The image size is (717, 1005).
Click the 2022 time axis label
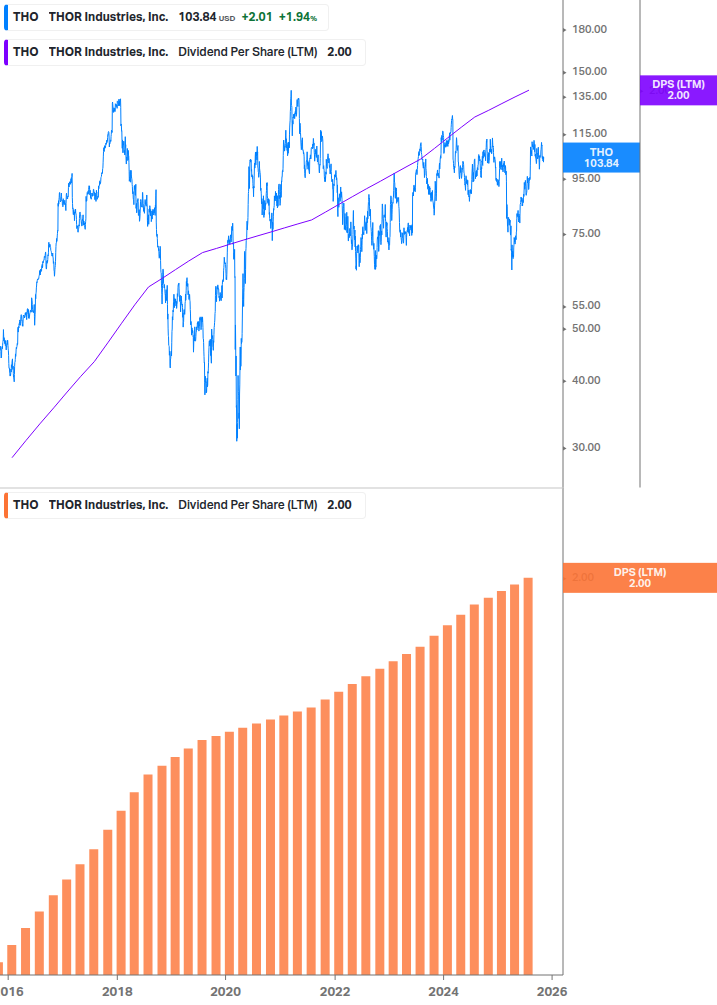coord(334,992)
